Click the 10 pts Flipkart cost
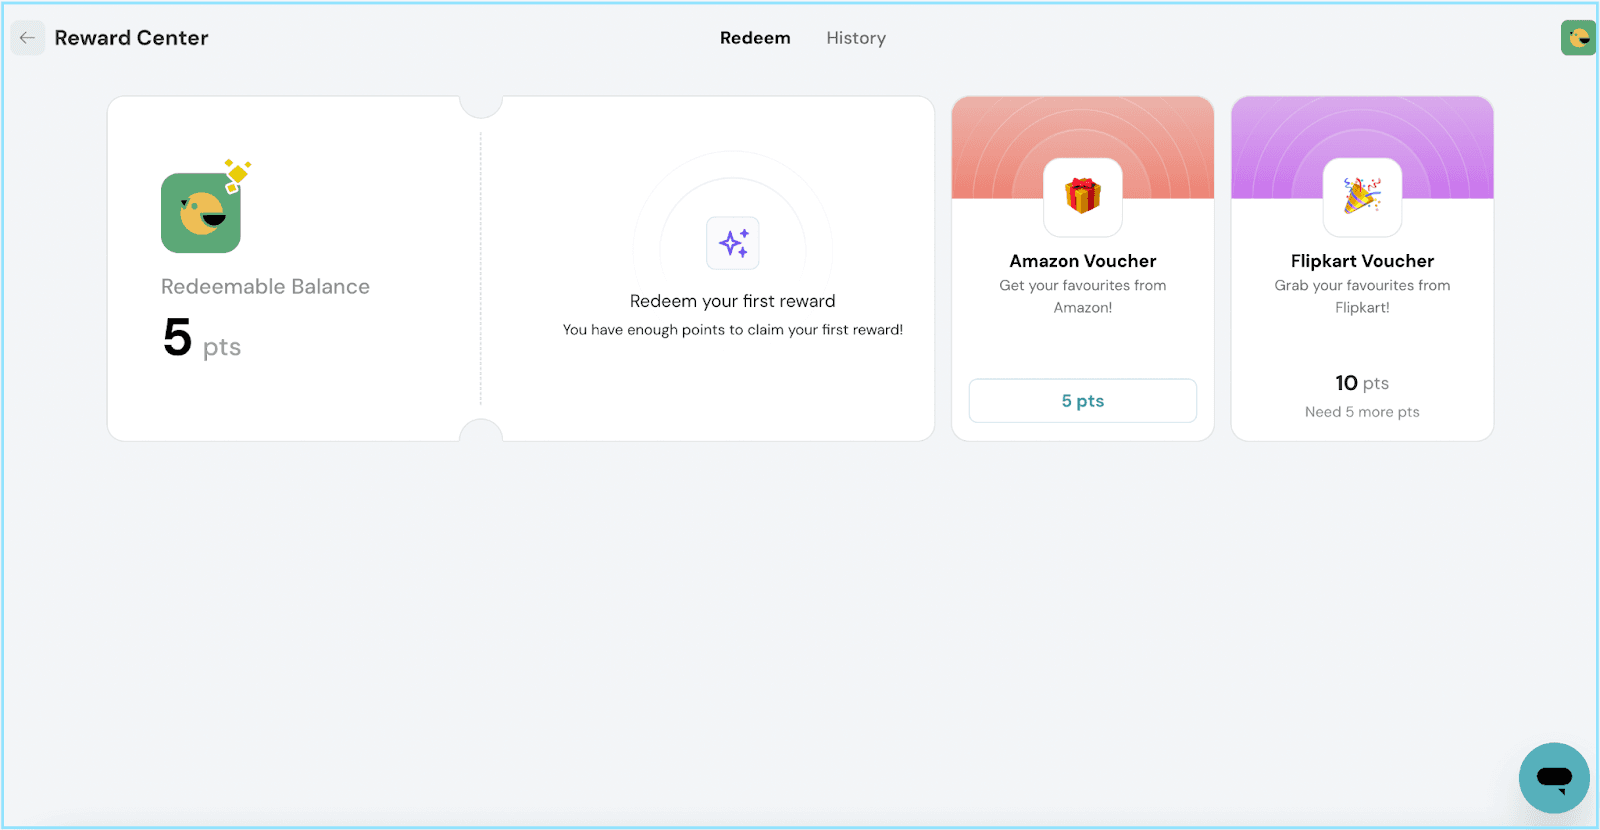 point(1362,383)
